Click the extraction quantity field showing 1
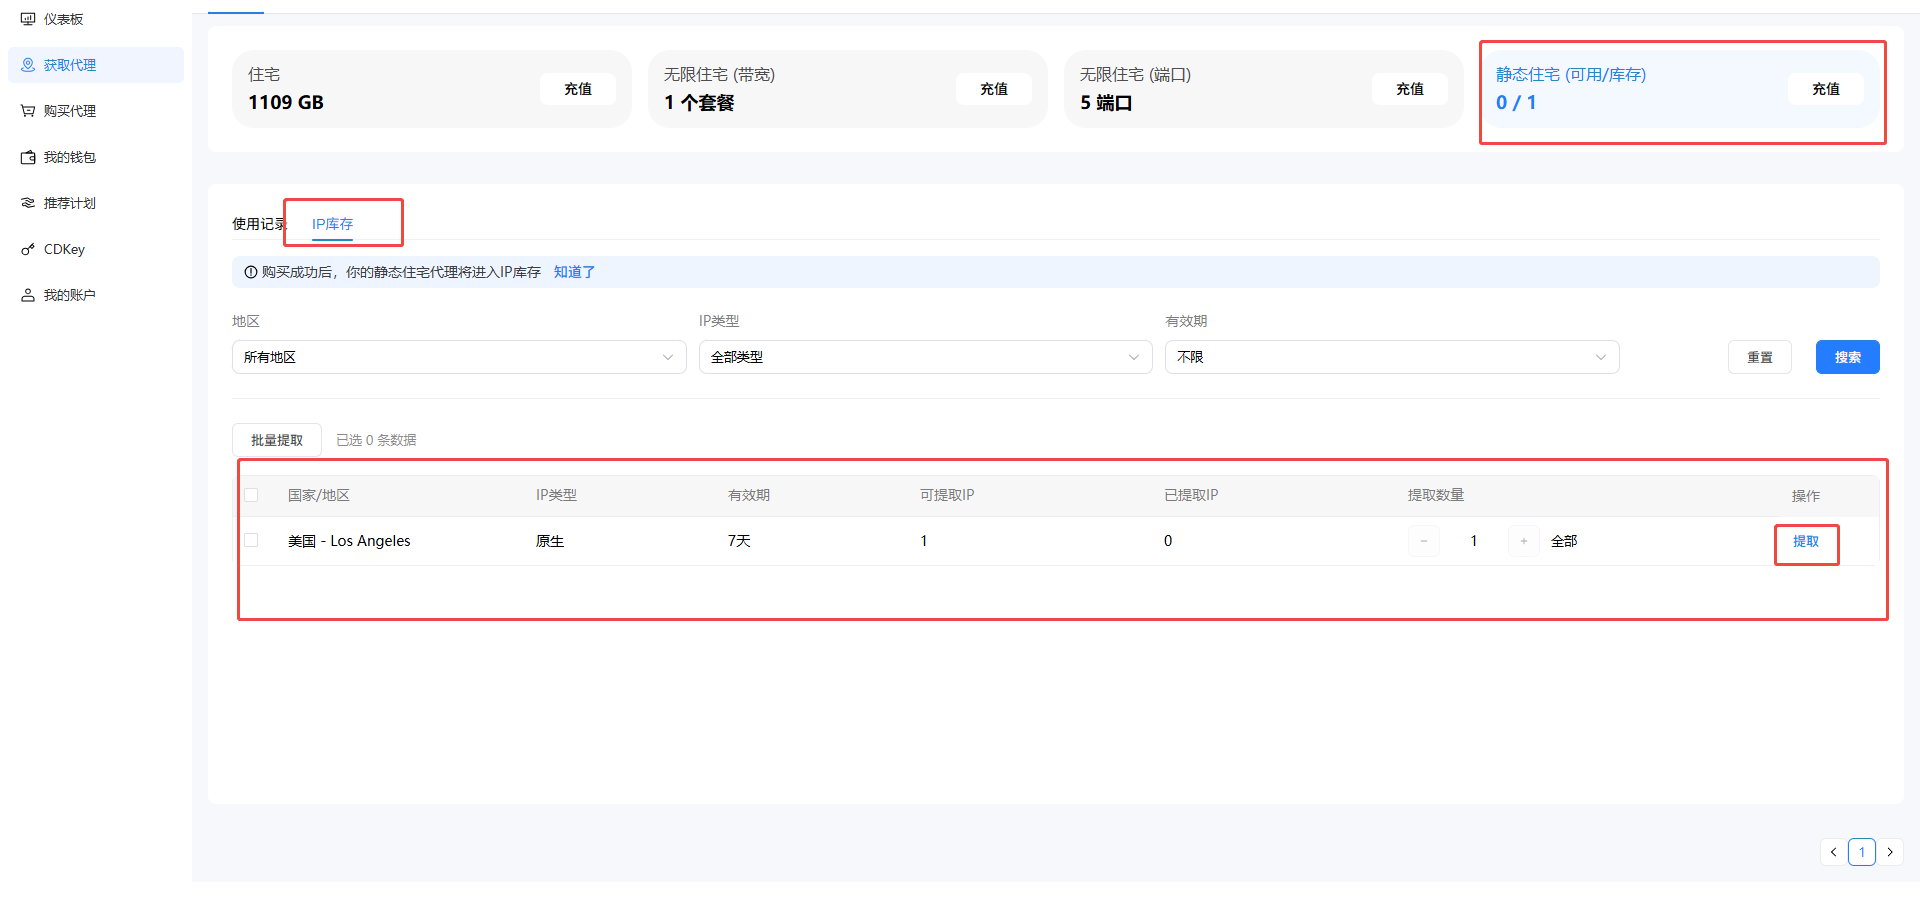 pyautogui.click(x=1474, y=541)
